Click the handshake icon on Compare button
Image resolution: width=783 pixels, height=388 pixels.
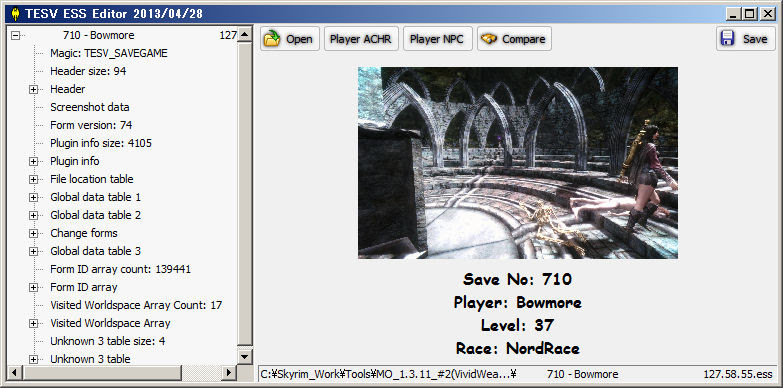click(x=489, y=39)
